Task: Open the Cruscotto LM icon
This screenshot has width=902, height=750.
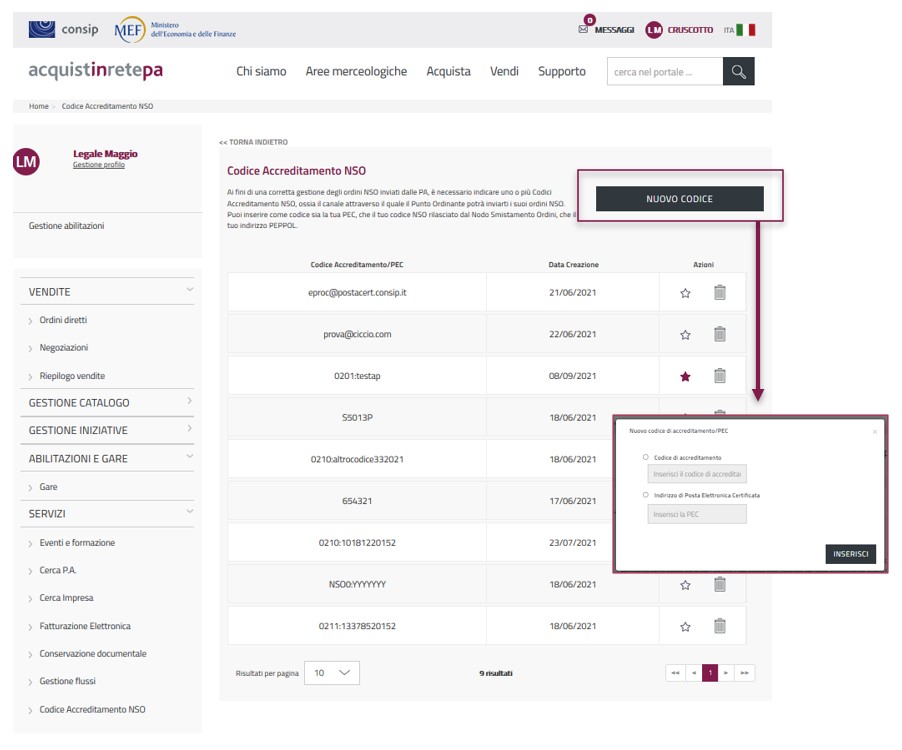Action: pyautogui.click(x=654, y=30)
